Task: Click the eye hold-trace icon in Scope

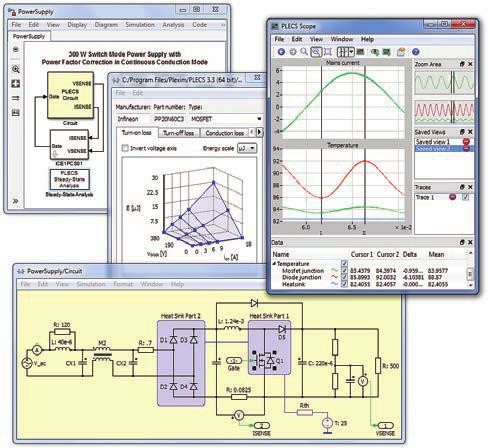Action: coord(375,52)
